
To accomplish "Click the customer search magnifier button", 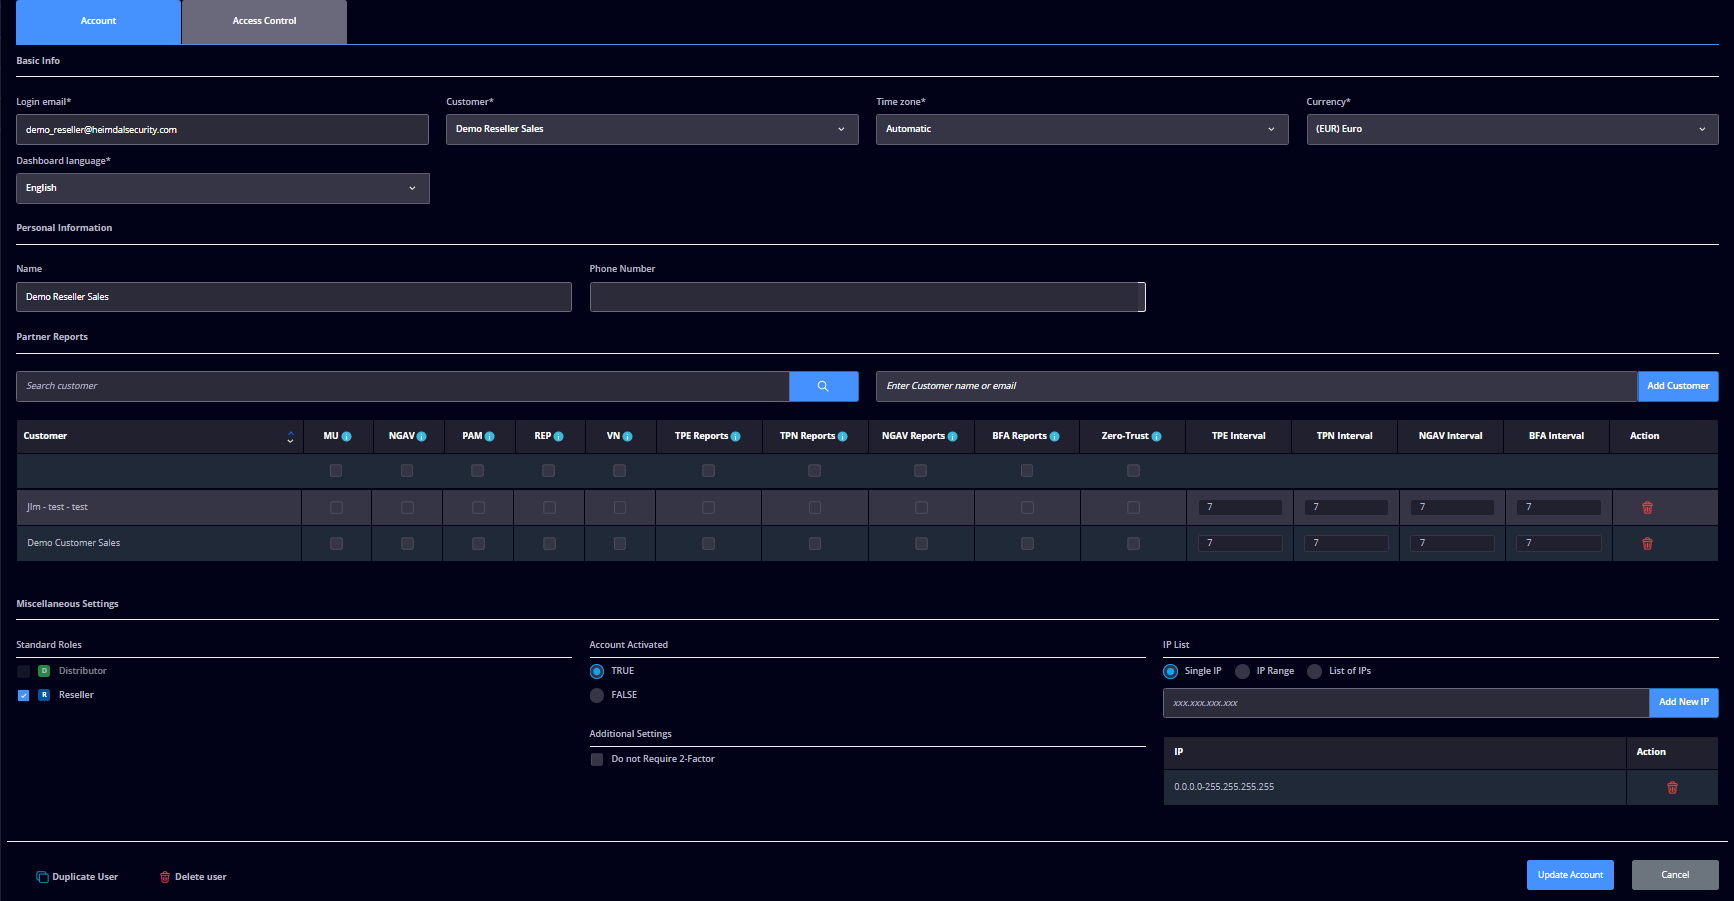I will [823, 386].
